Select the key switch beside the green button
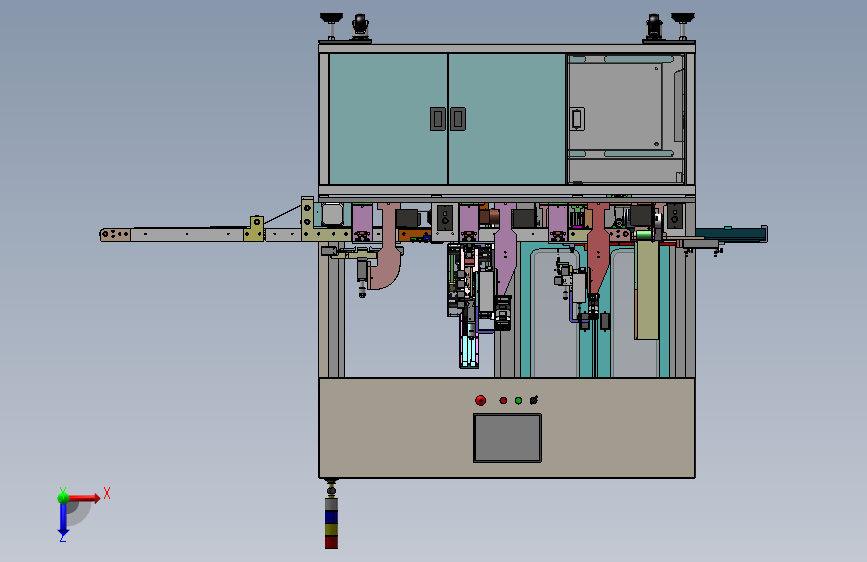 point(534,400)
